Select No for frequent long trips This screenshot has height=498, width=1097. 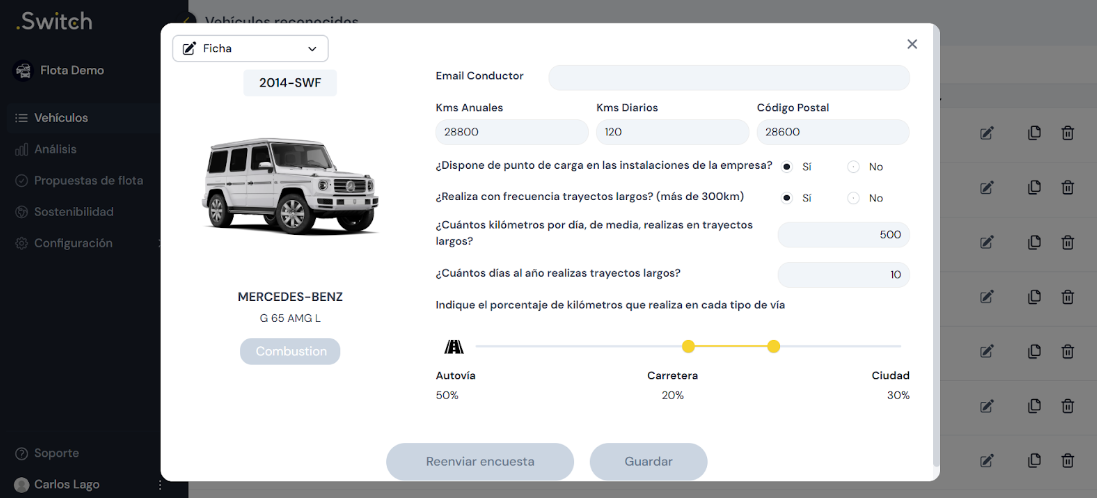[x=853, y=198]
